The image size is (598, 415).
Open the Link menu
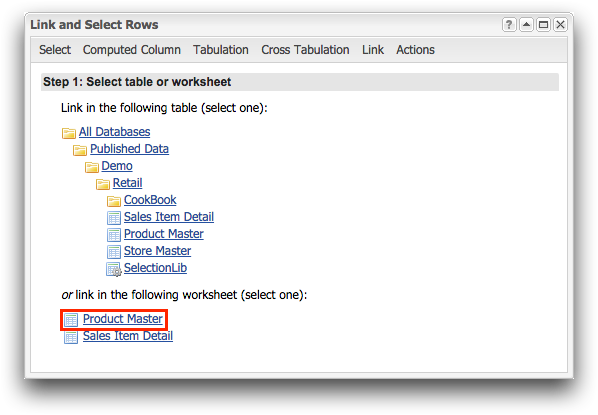[x=373, y=50]
